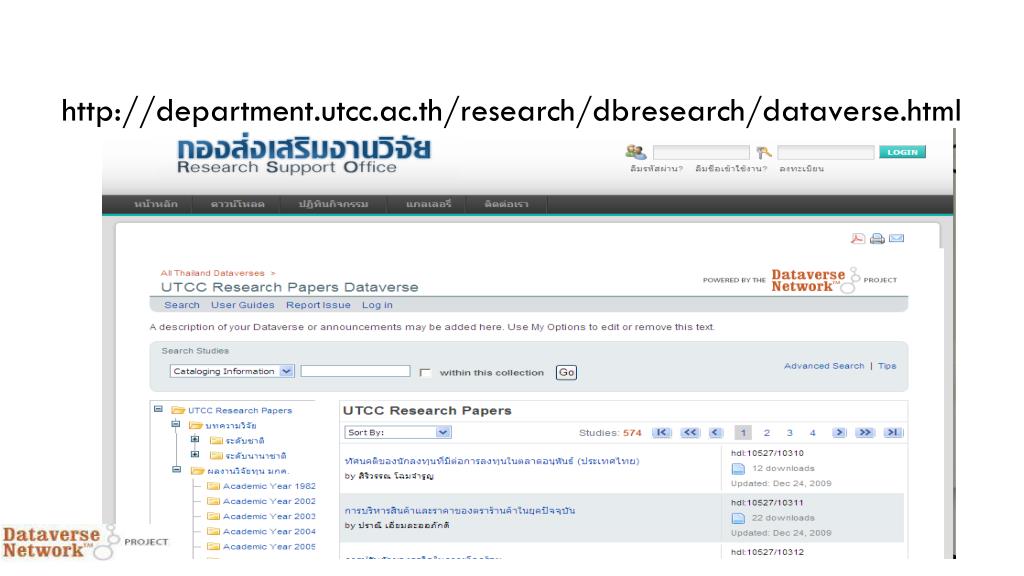Click the ลงทะเบียน register link
The height and width of the screenshot is (576, 1024).
(x=801, y=168)
